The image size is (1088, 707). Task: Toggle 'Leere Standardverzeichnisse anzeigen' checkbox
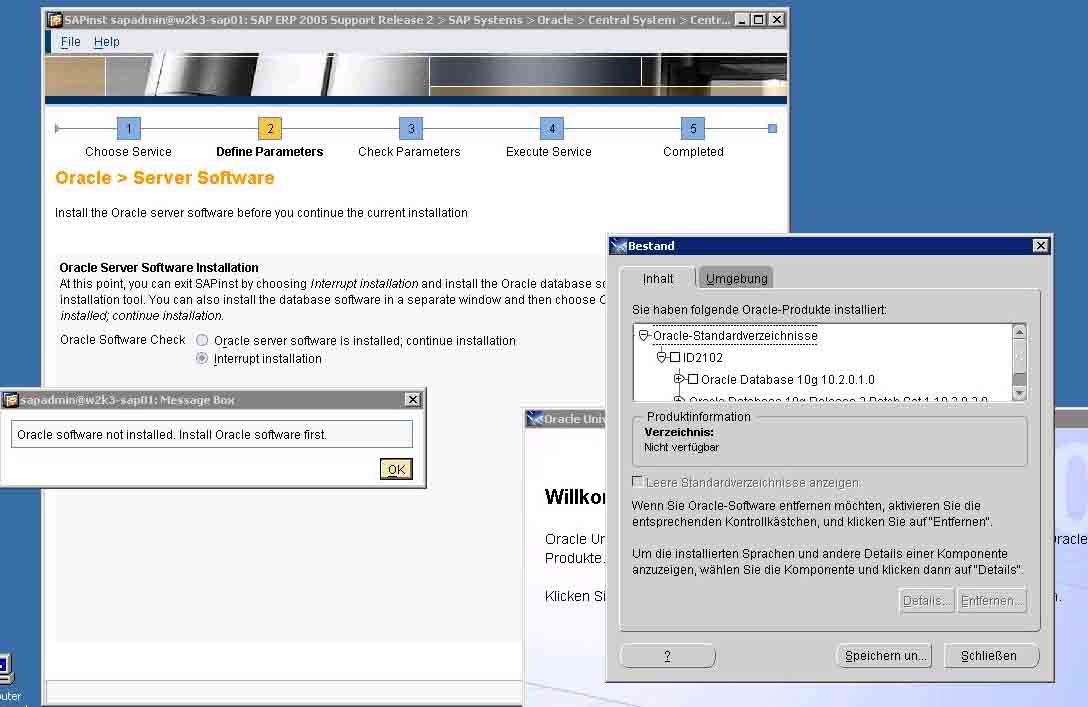pos(638,481)
